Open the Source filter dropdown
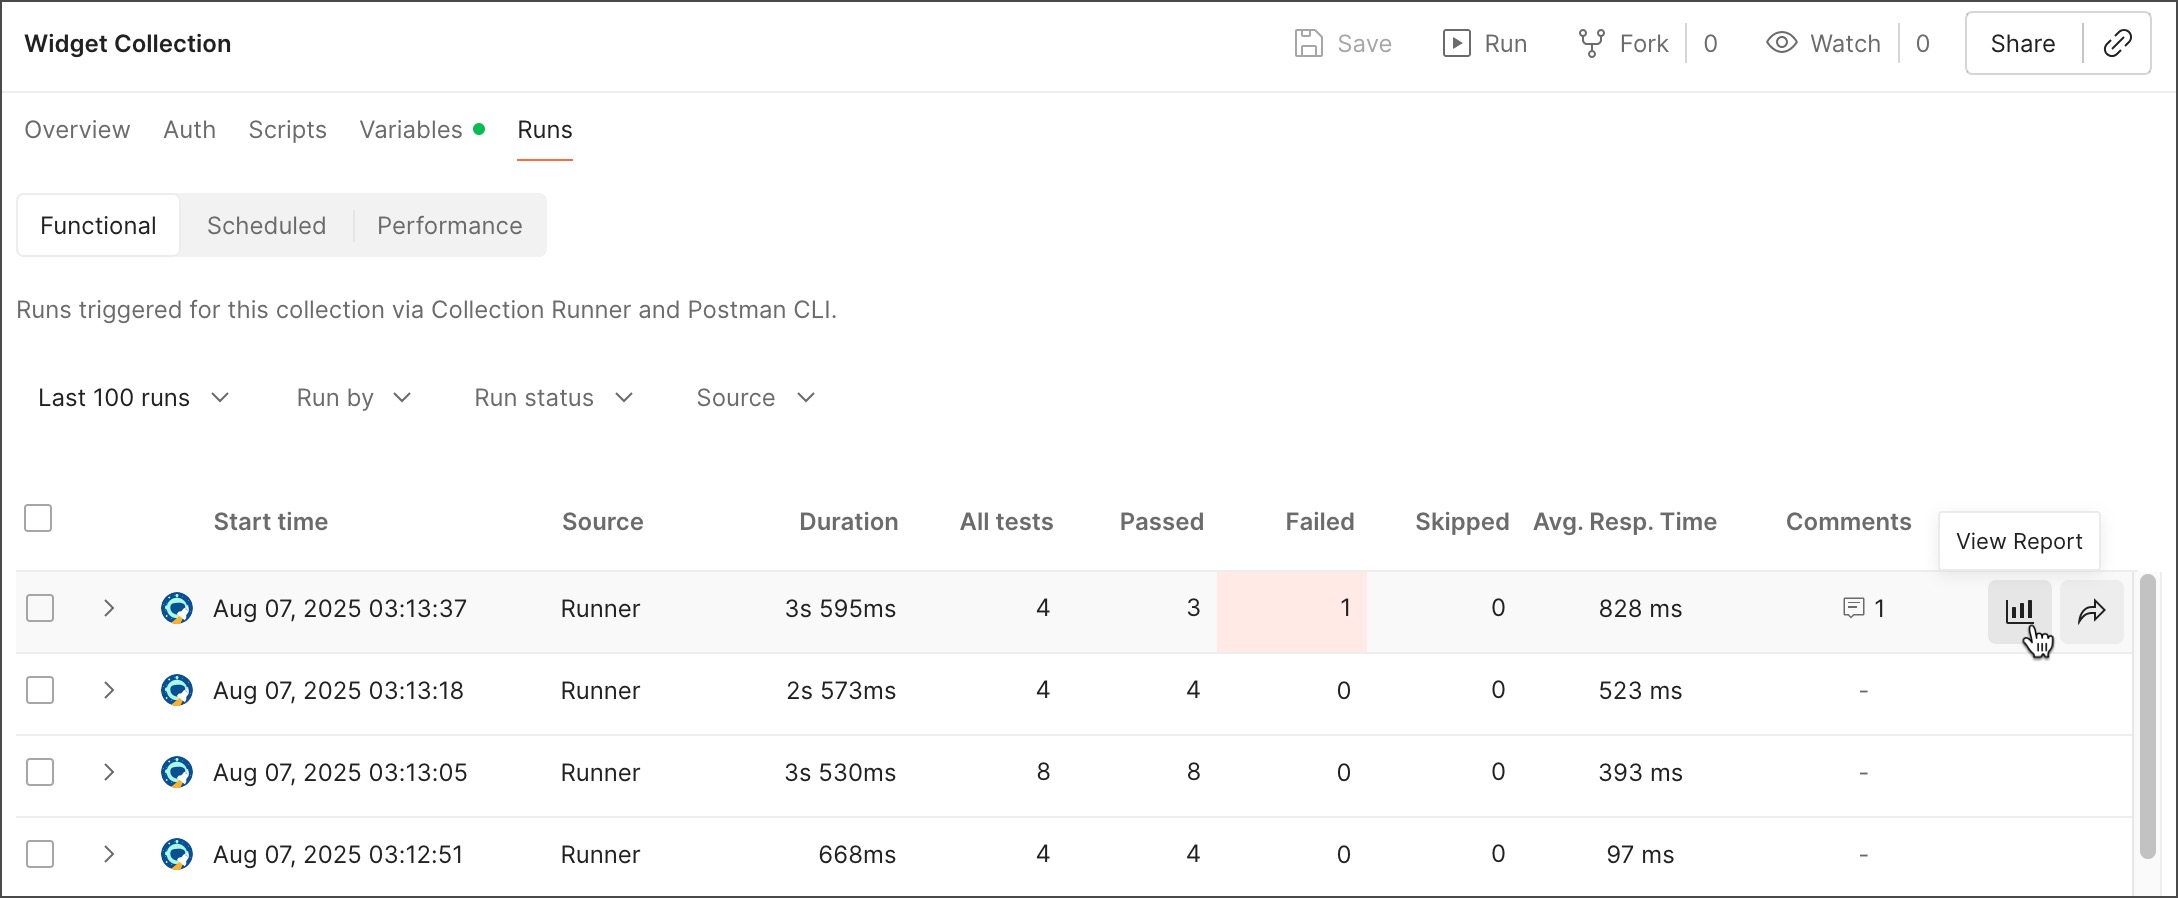The width and height of the screenshot is (2178, 898). [756, 398]
